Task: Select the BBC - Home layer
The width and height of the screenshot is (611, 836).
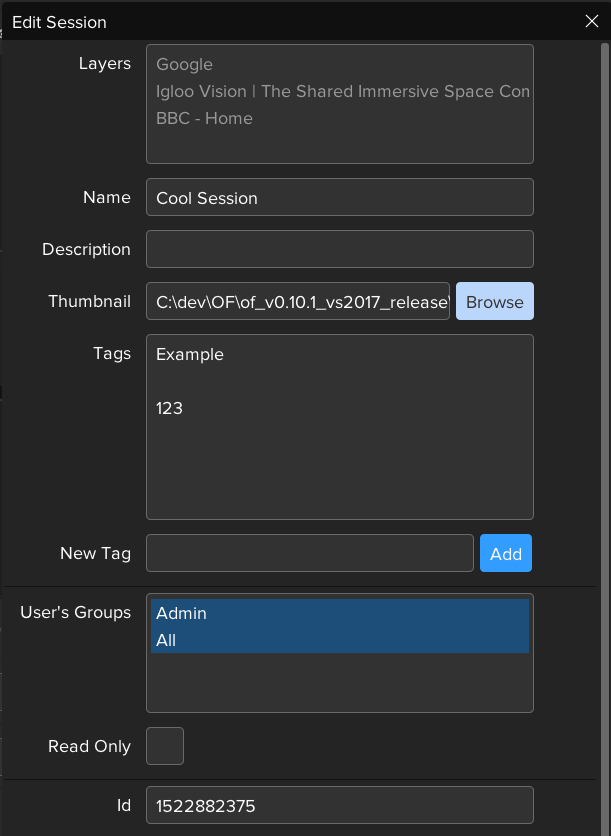Action: [204, 118]
